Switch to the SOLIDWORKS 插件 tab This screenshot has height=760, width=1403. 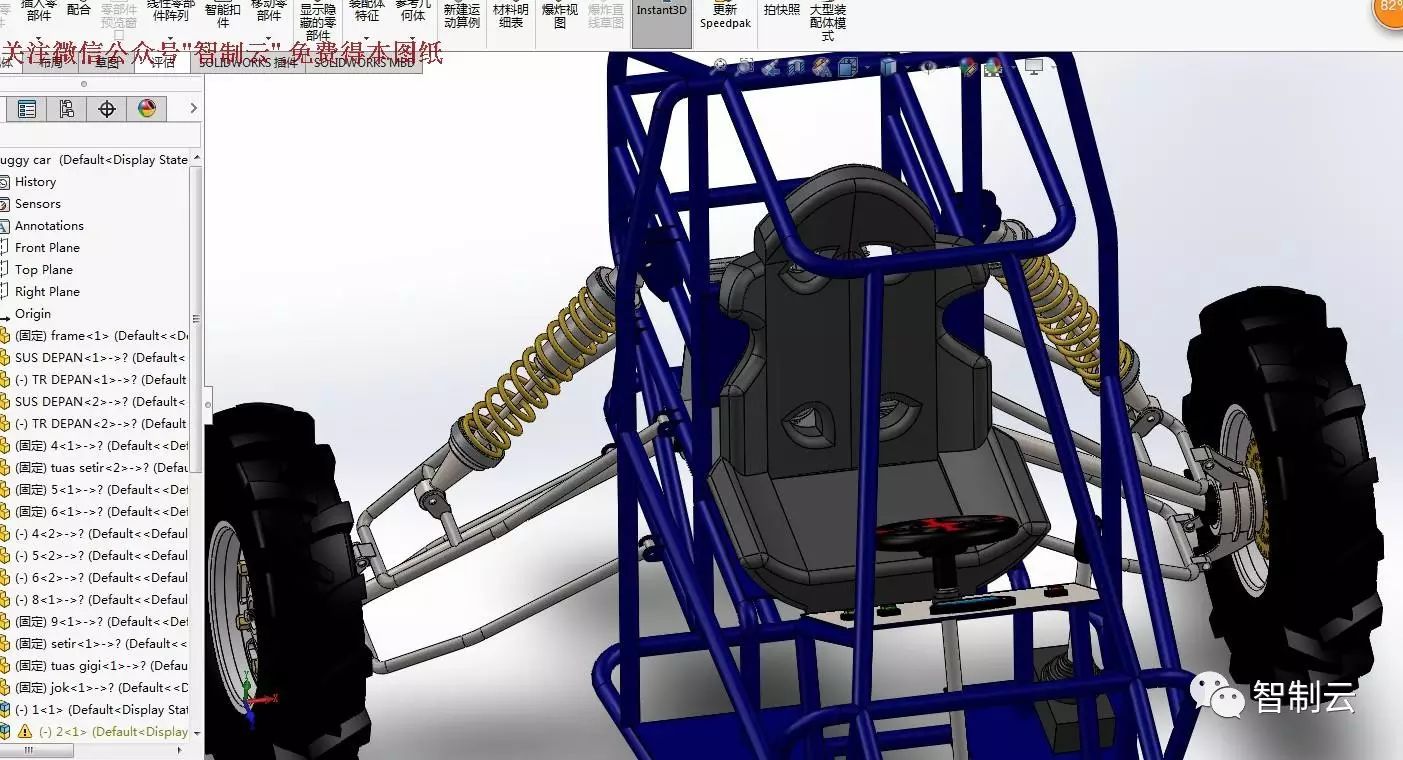tap(248, 62)
